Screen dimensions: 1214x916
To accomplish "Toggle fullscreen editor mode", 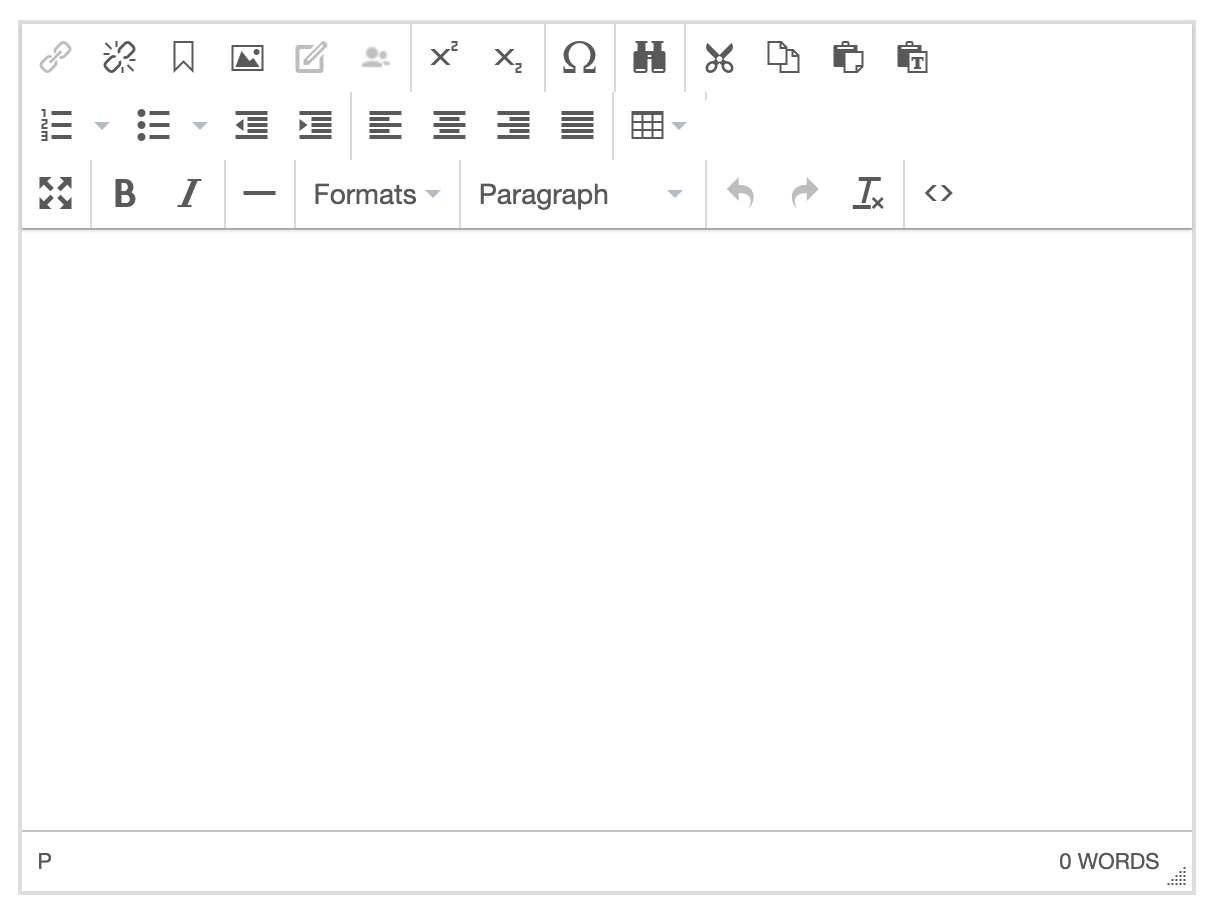I will click(56, 194).
